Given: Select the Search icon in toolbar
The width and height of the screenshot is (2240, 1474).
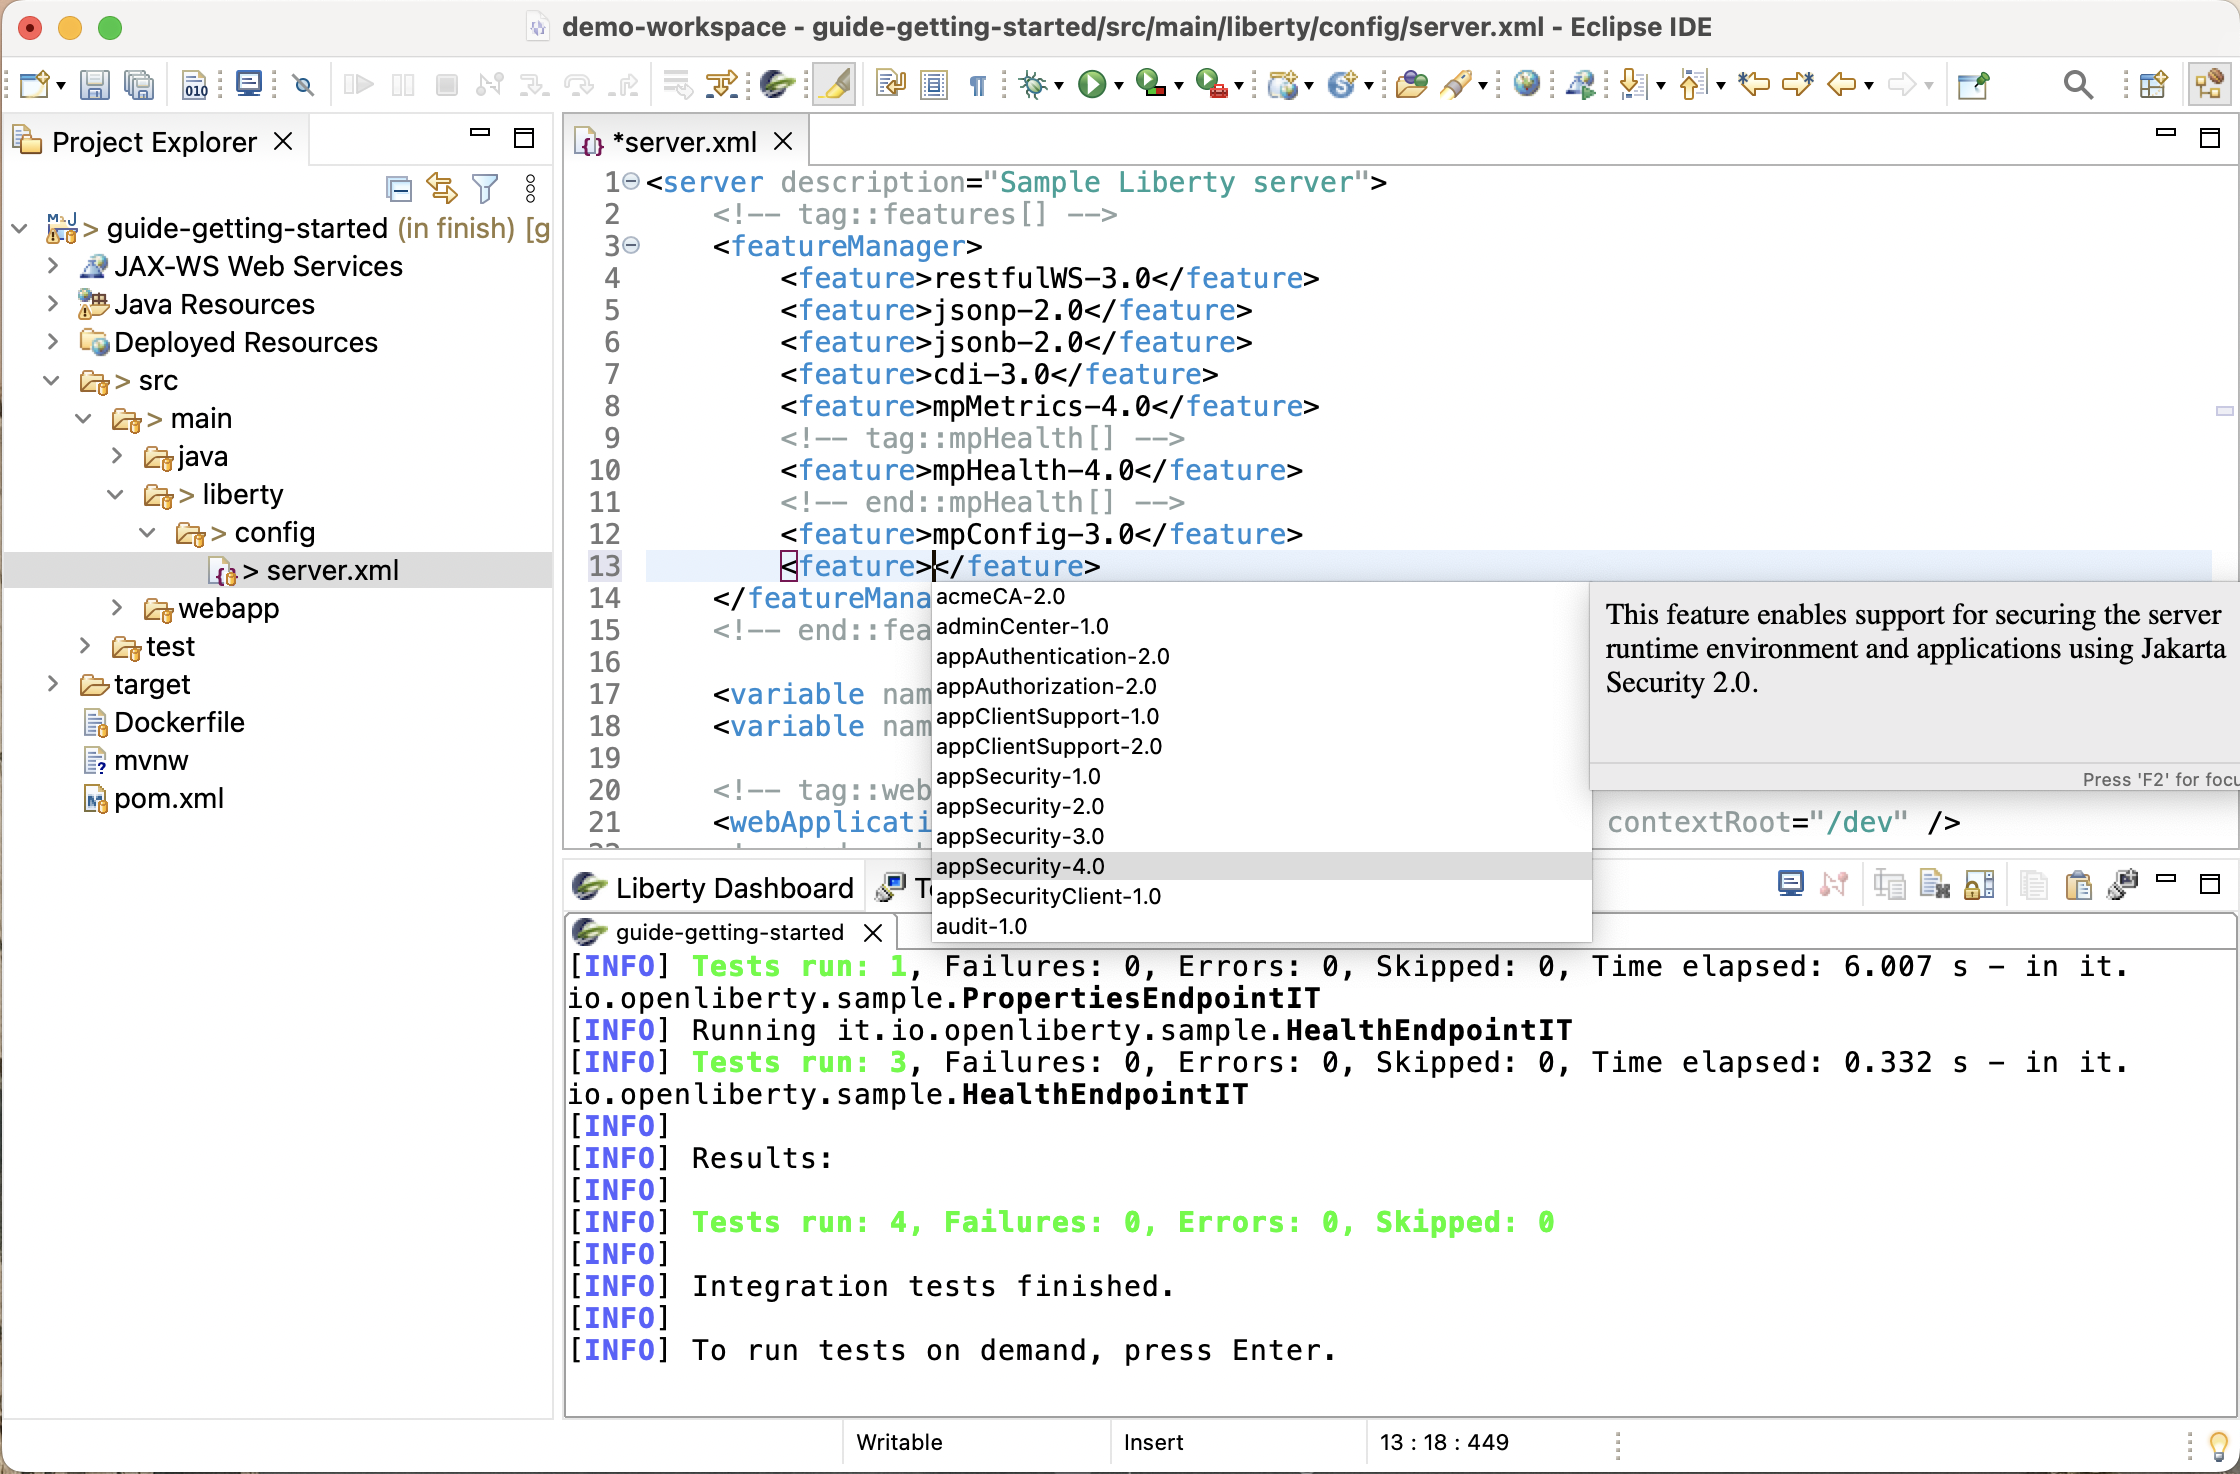Looking at the screenshot, I should tap(2077, 86).
